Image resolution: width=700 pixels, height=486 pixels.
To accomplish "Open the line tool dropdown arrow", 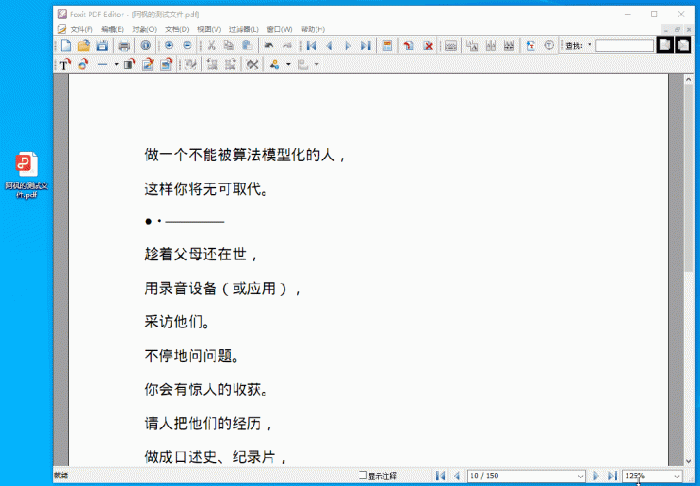I will pos(117,65).
